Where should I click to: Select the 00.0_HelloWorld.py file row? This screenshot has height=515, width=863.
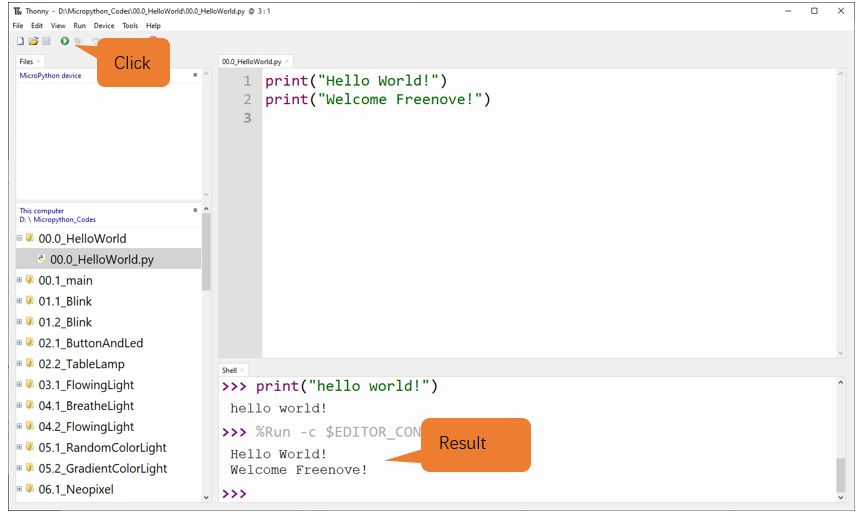pyautogui.click(x=108, y=259)
